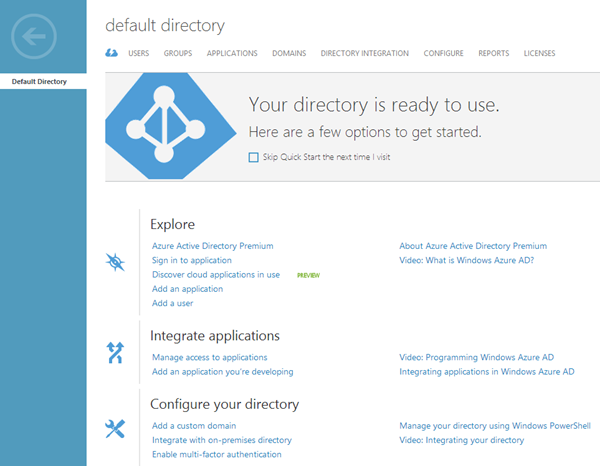Select Default Directory in sidebar
The height and width of the screenshot is (466, 600).
pyautogui.click(x=43, y=81)
